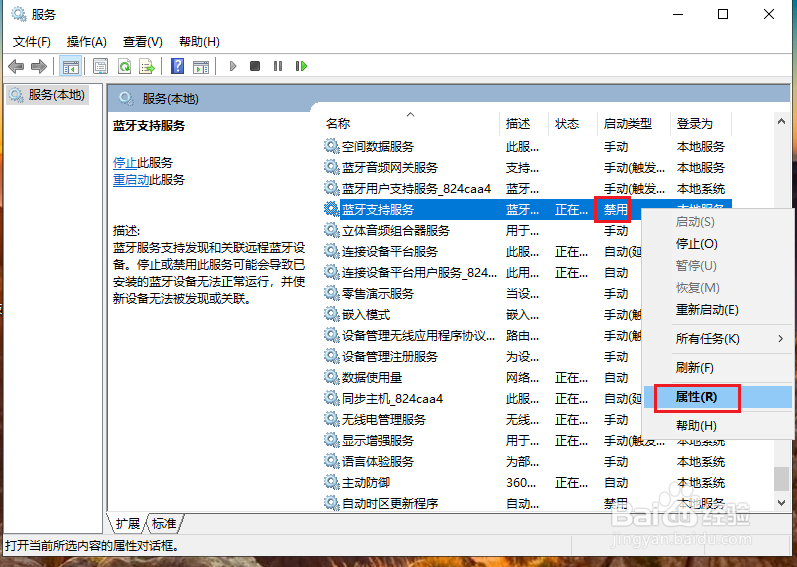Choose 停止(O) in the context menu

click(x=717, y=244)
